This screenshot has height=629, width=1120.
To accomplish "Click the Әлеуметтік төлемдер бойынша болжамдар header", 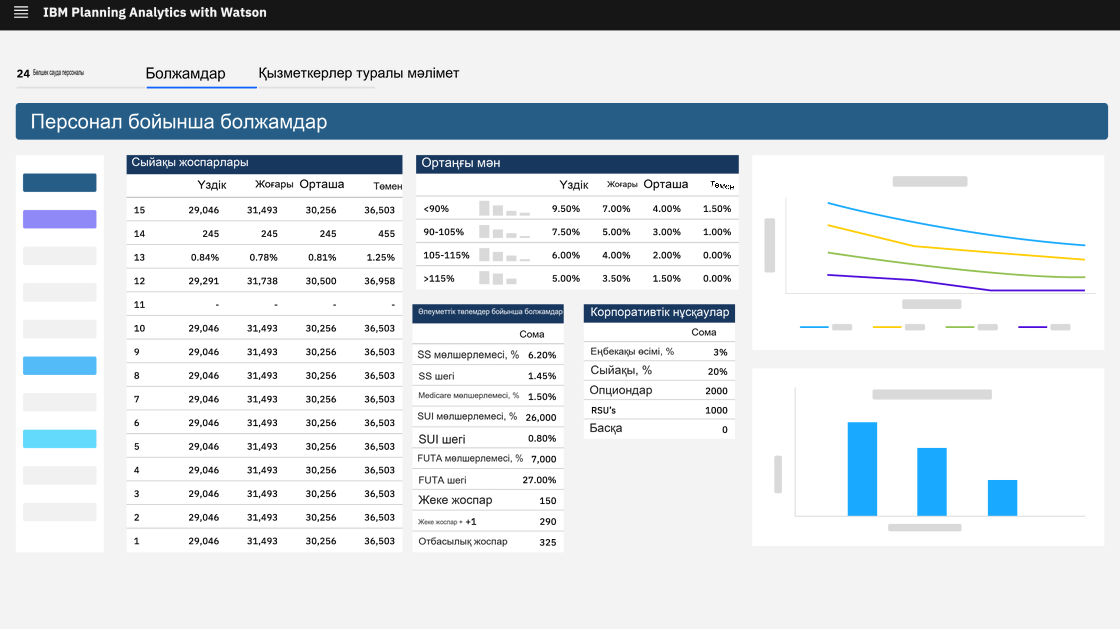I will click(x=488, y=313).
